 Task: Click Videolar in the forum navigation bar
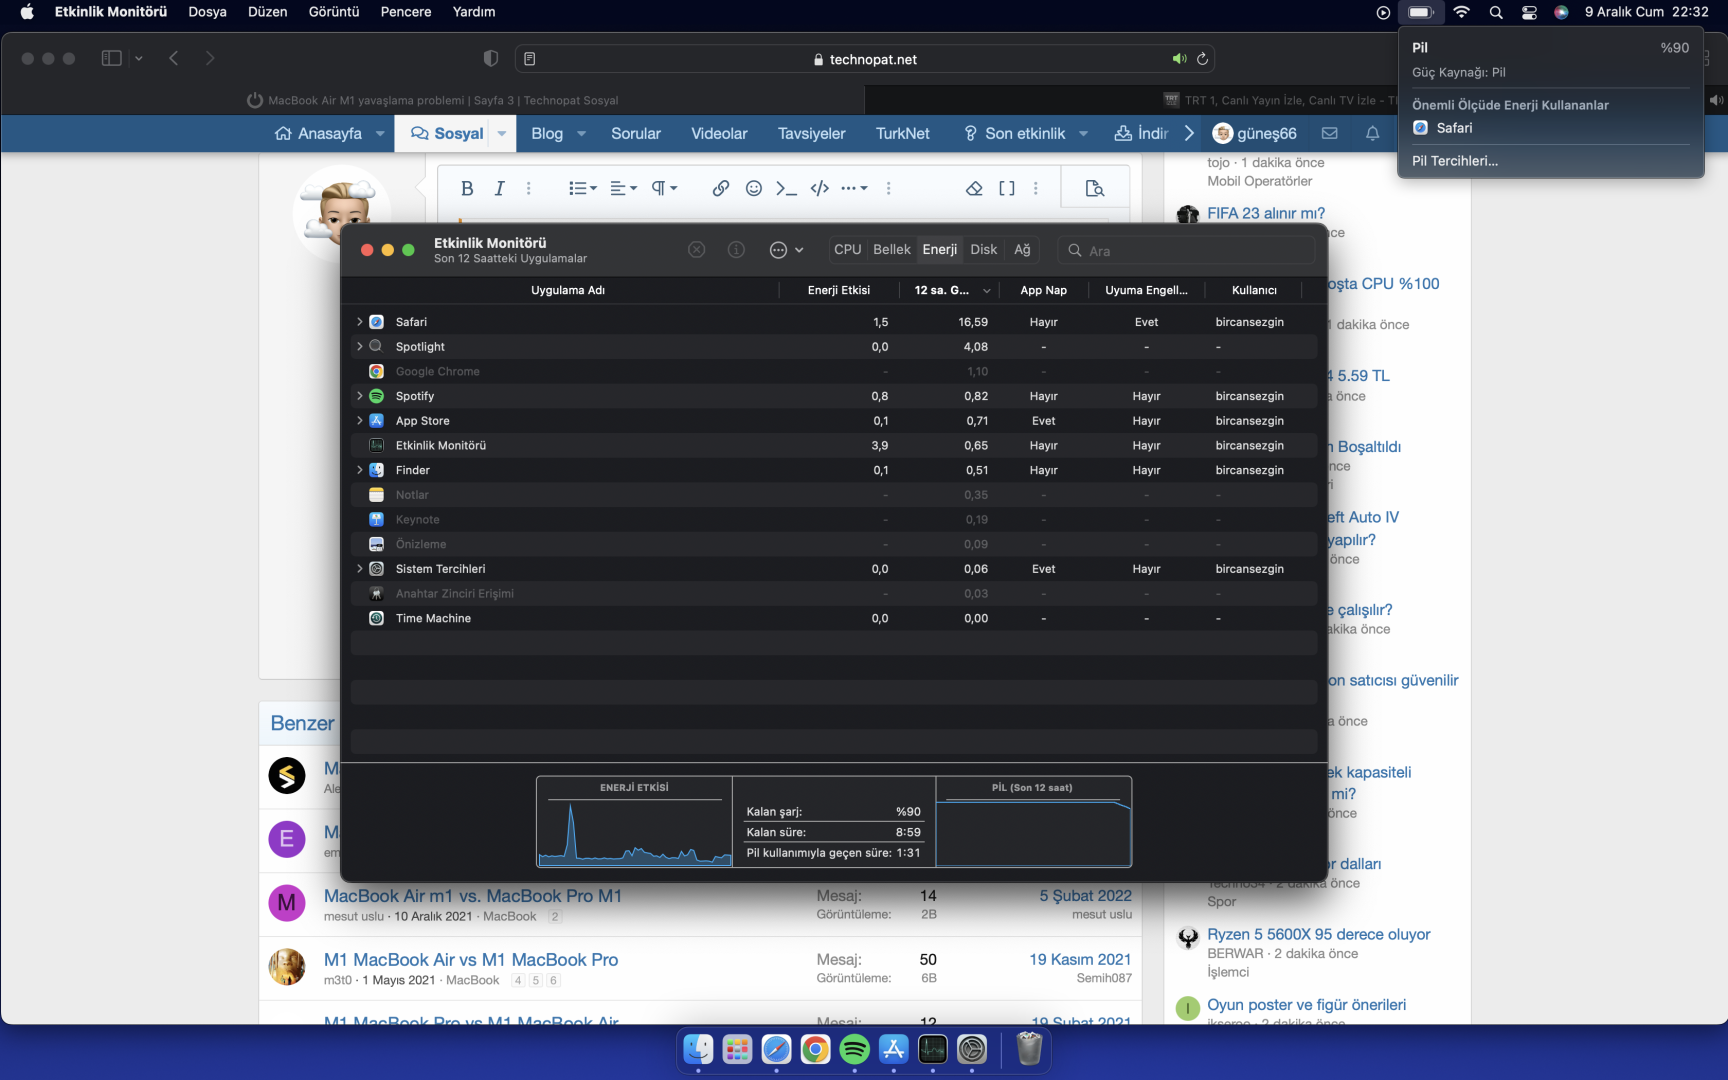coord(719,133)
